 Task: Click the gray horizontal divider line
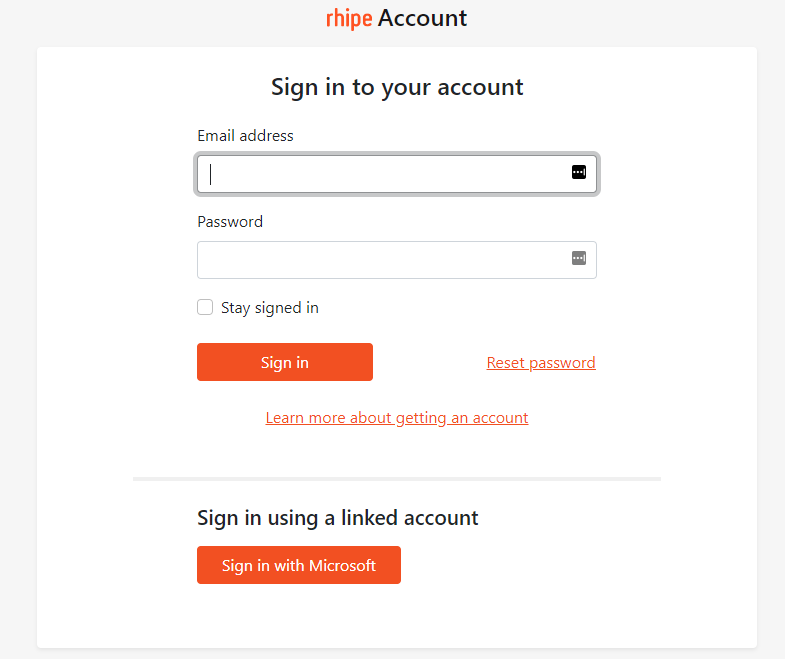click(x=397, y=479)
